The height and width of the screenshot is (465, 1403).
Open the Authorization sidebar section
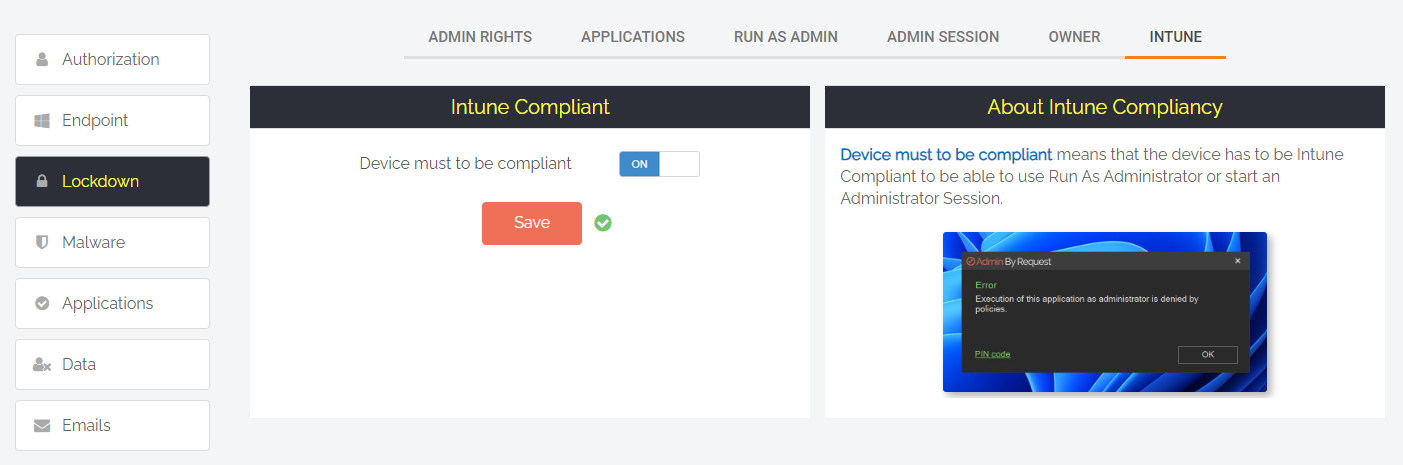112,59
